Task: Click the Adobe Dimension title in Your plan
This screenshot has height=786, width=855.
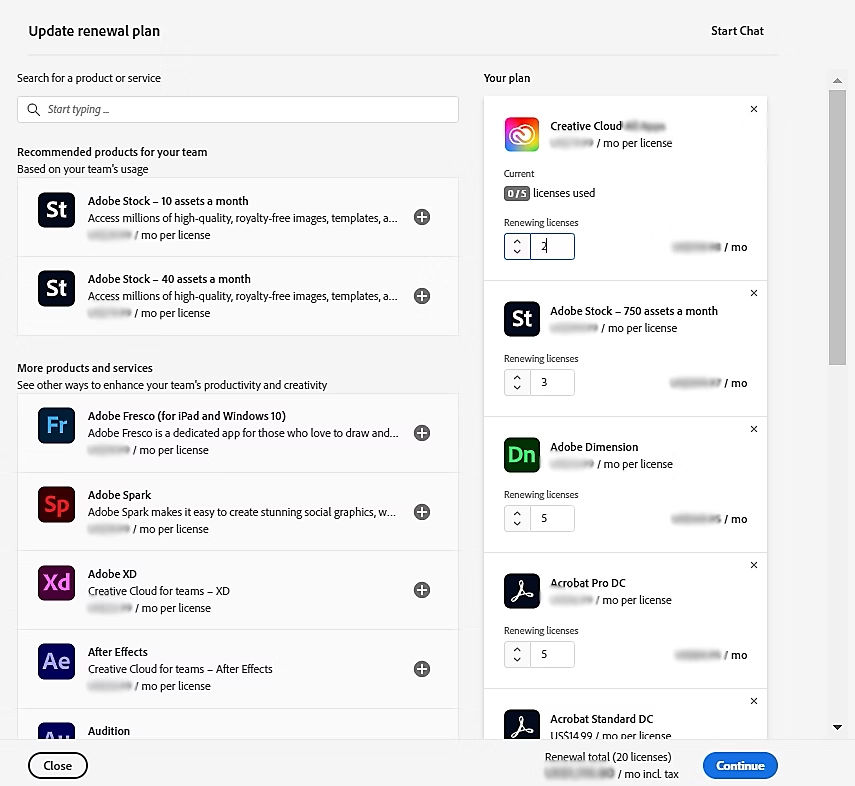Action: tap(594, 447)
